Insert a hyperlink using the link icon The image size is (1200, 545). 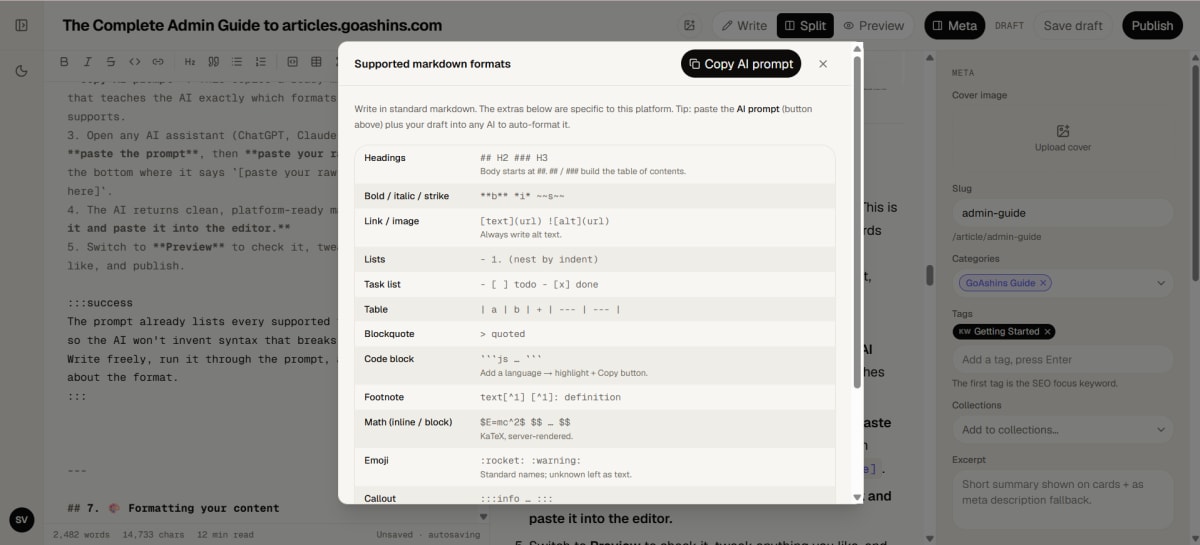158,62
